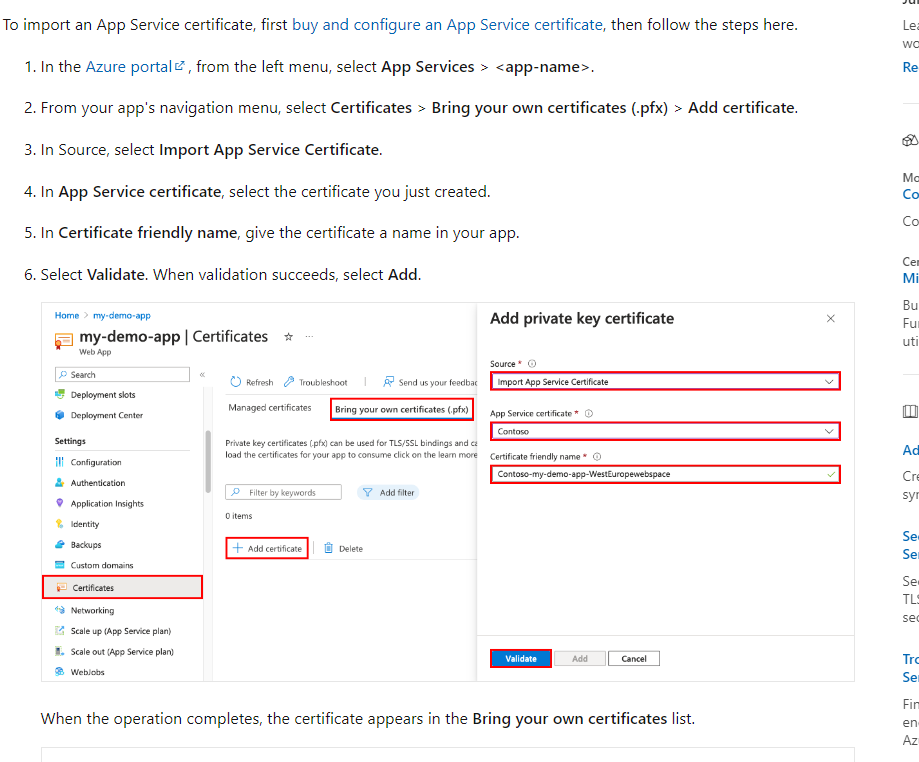
Task: Click the Certificates icon in menu
Action: pyautogui.click(x=61, y=587)
